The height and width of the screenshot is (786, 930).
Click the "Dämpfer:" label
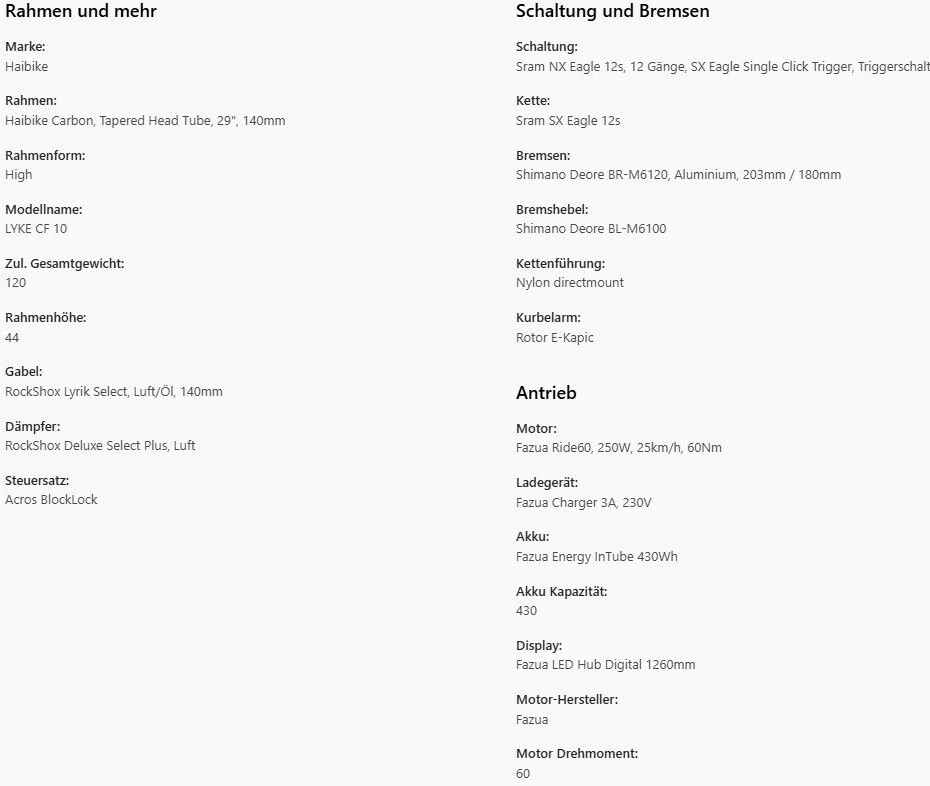pos(33,426)
